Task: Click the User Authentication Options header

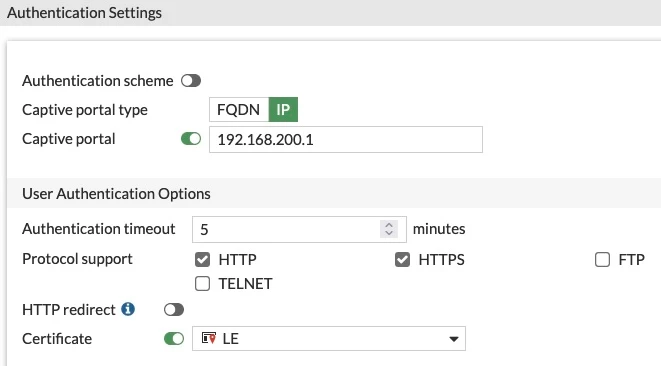Action: click(x=116, y=194)
